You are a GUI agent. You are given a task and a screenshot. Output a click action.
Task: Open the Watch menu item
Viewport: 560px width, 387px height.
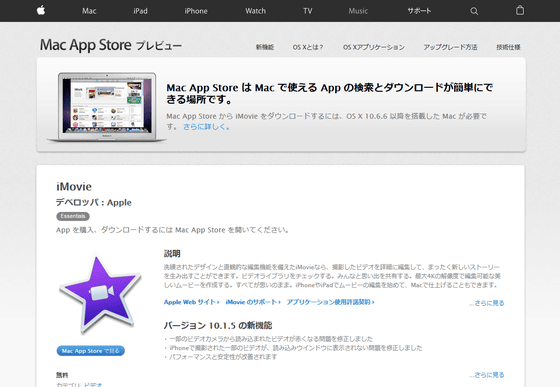pyautogui.click(x=255, y=11)
